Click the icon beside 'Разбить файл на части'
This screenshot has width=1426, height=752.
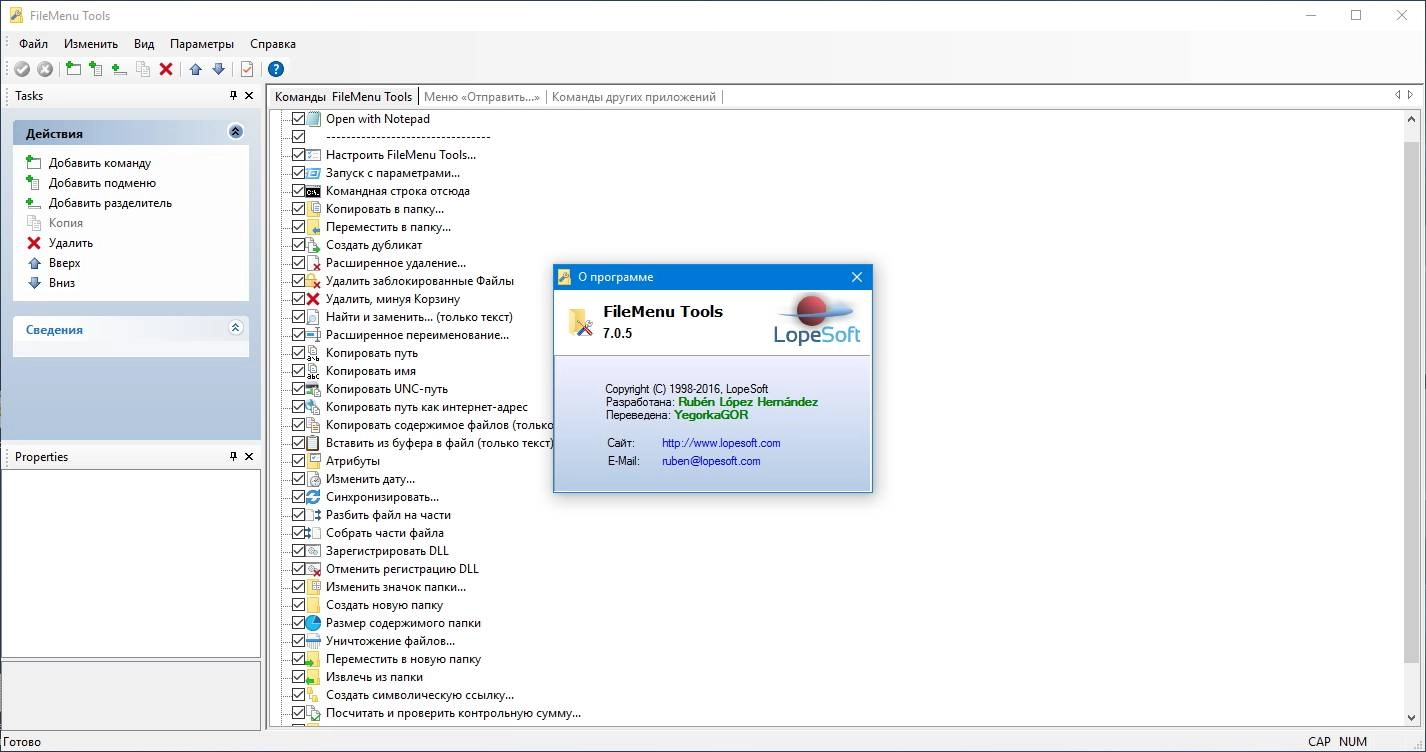pos(314,515)
